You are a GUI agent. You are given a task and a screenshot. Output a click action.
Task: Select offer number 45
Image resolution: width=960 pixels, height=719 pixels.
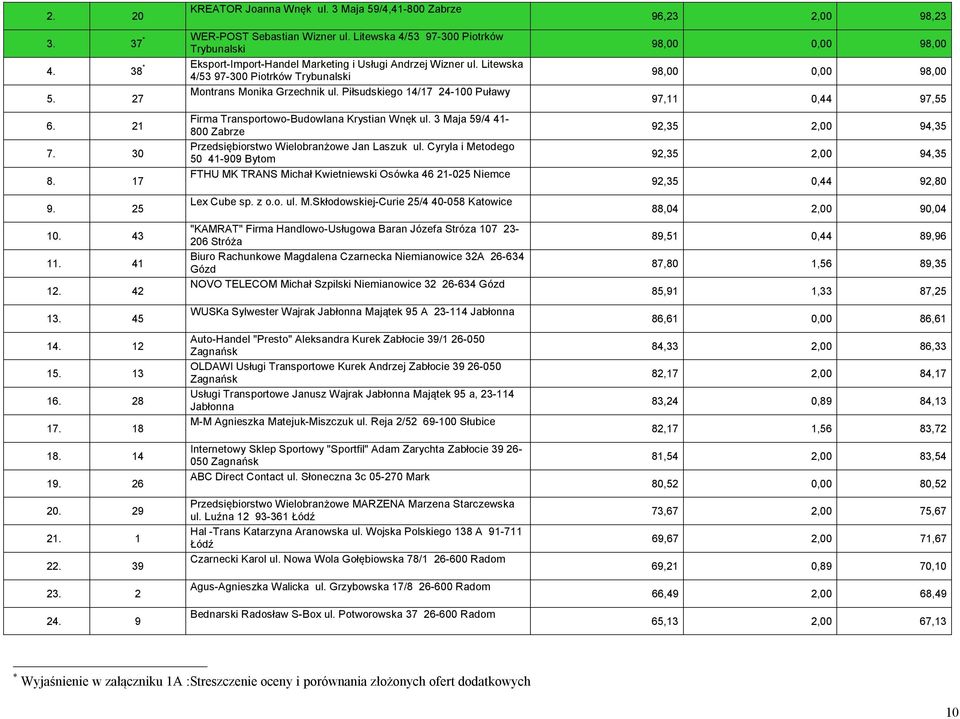[137, 319]
